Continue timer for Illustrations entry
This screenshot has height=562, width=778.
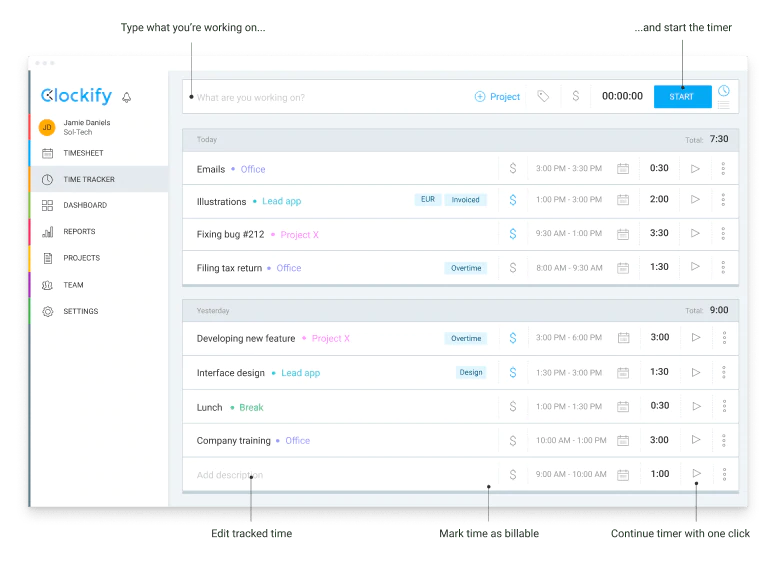695,199
